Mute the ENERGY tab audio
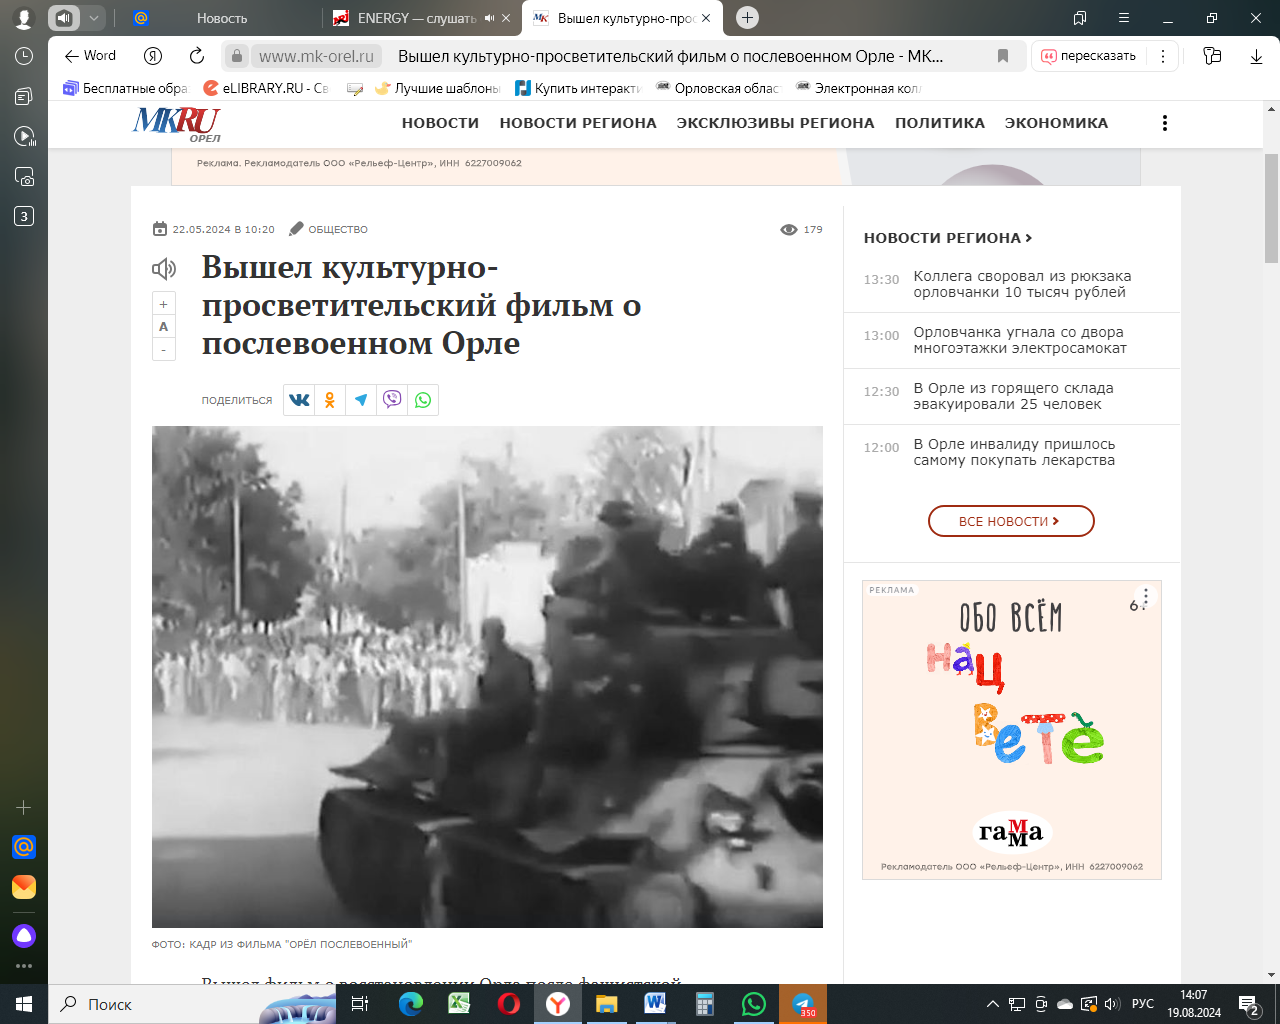Image resolution: width=1280 pixels, height=1024 pixels. [x=489, y=18]
